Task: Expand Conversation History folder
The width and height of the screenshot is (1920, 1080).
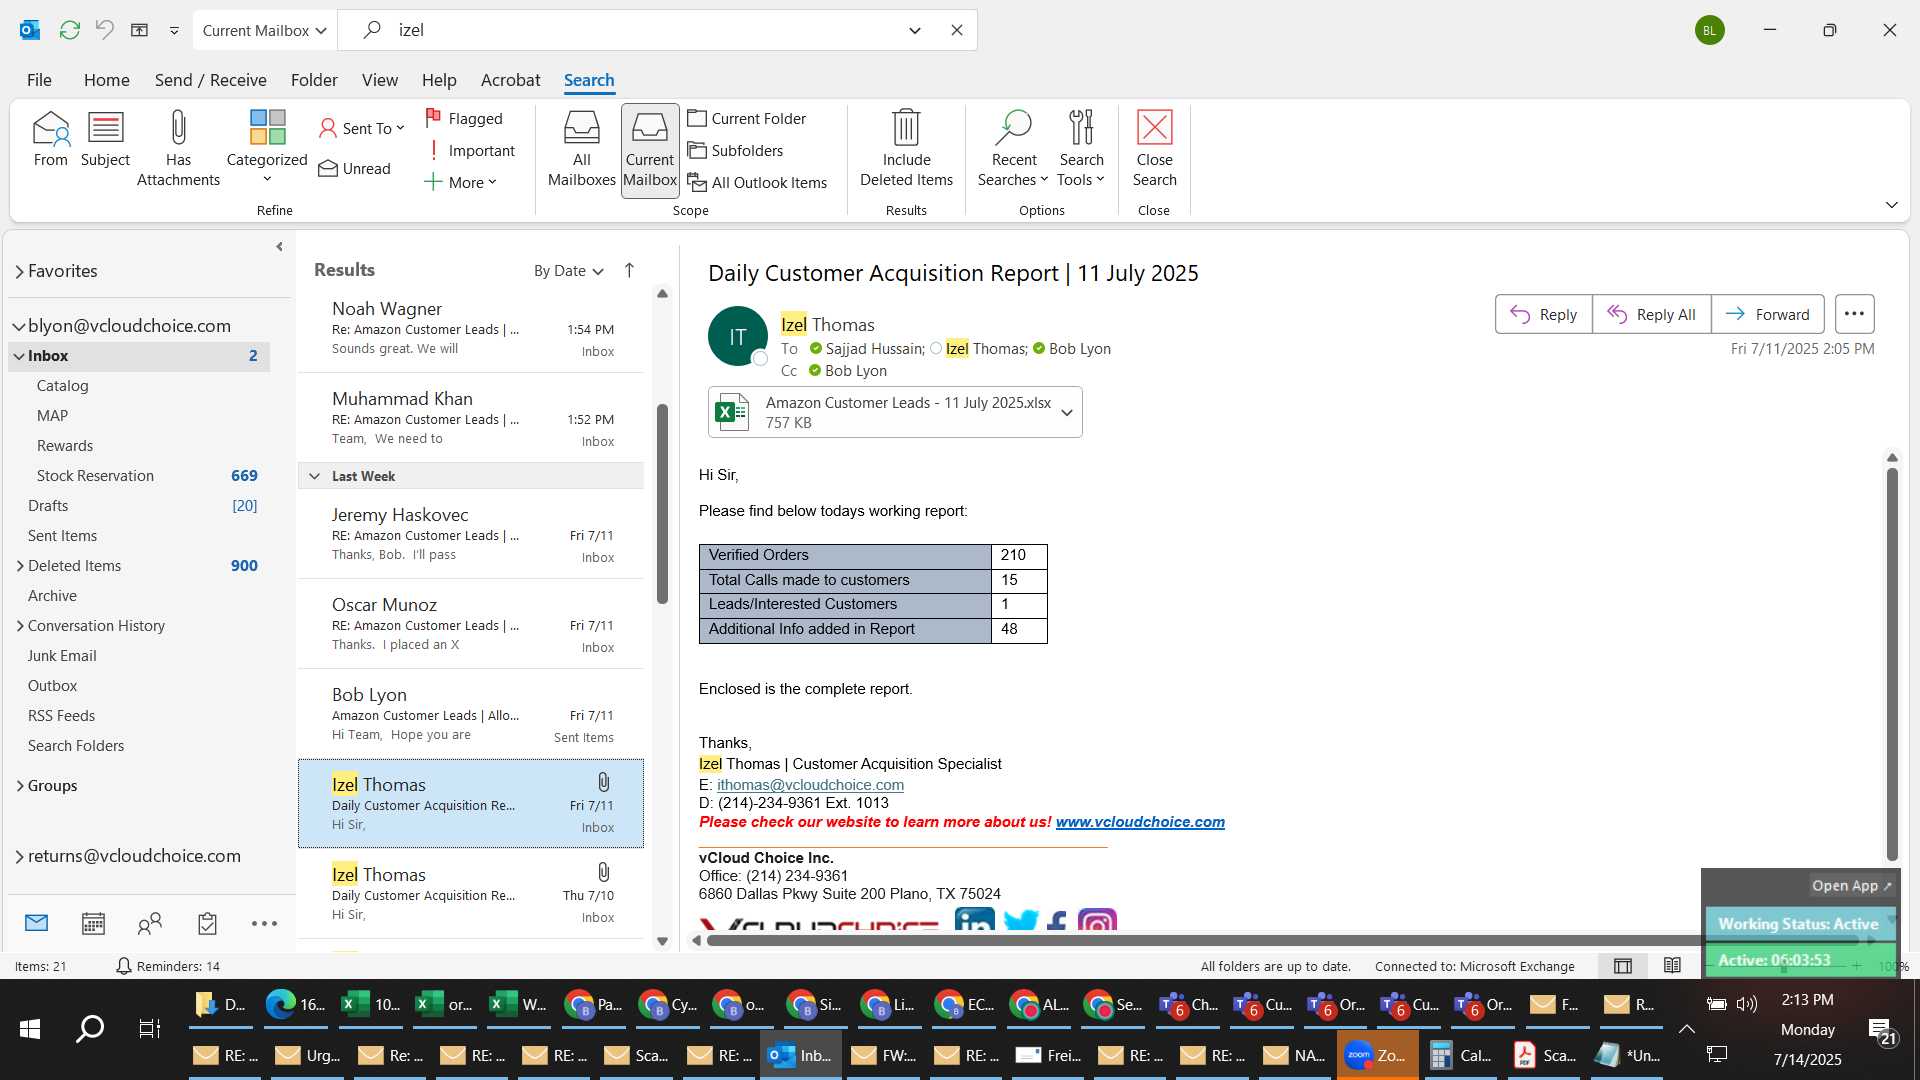Action: pyautogui.click(x=20, y=626)
